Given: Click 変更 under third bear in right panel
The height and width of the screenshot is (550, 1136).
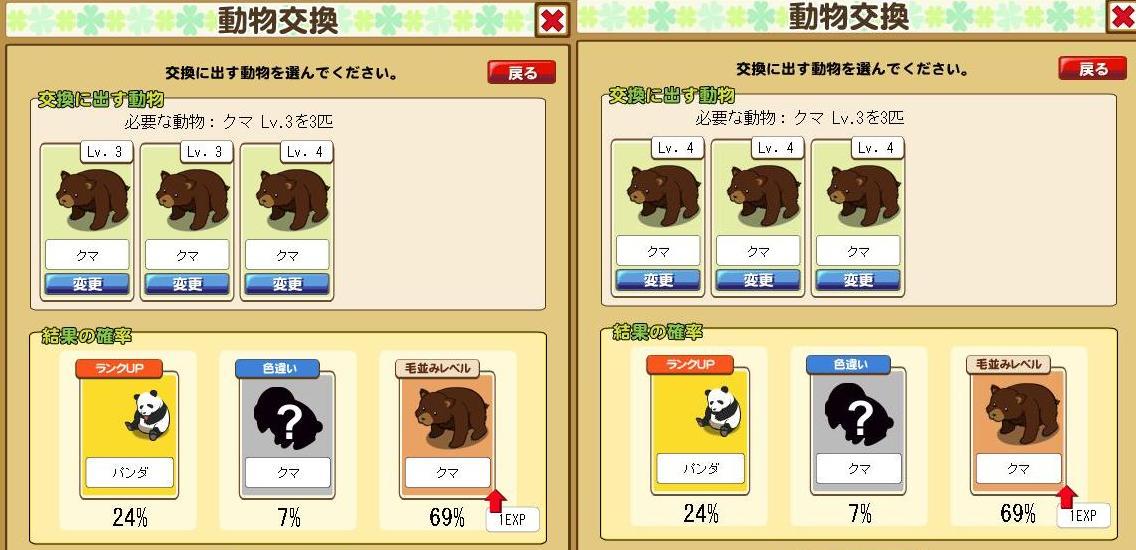Looking at the screenshot, I should pos(858,280).
